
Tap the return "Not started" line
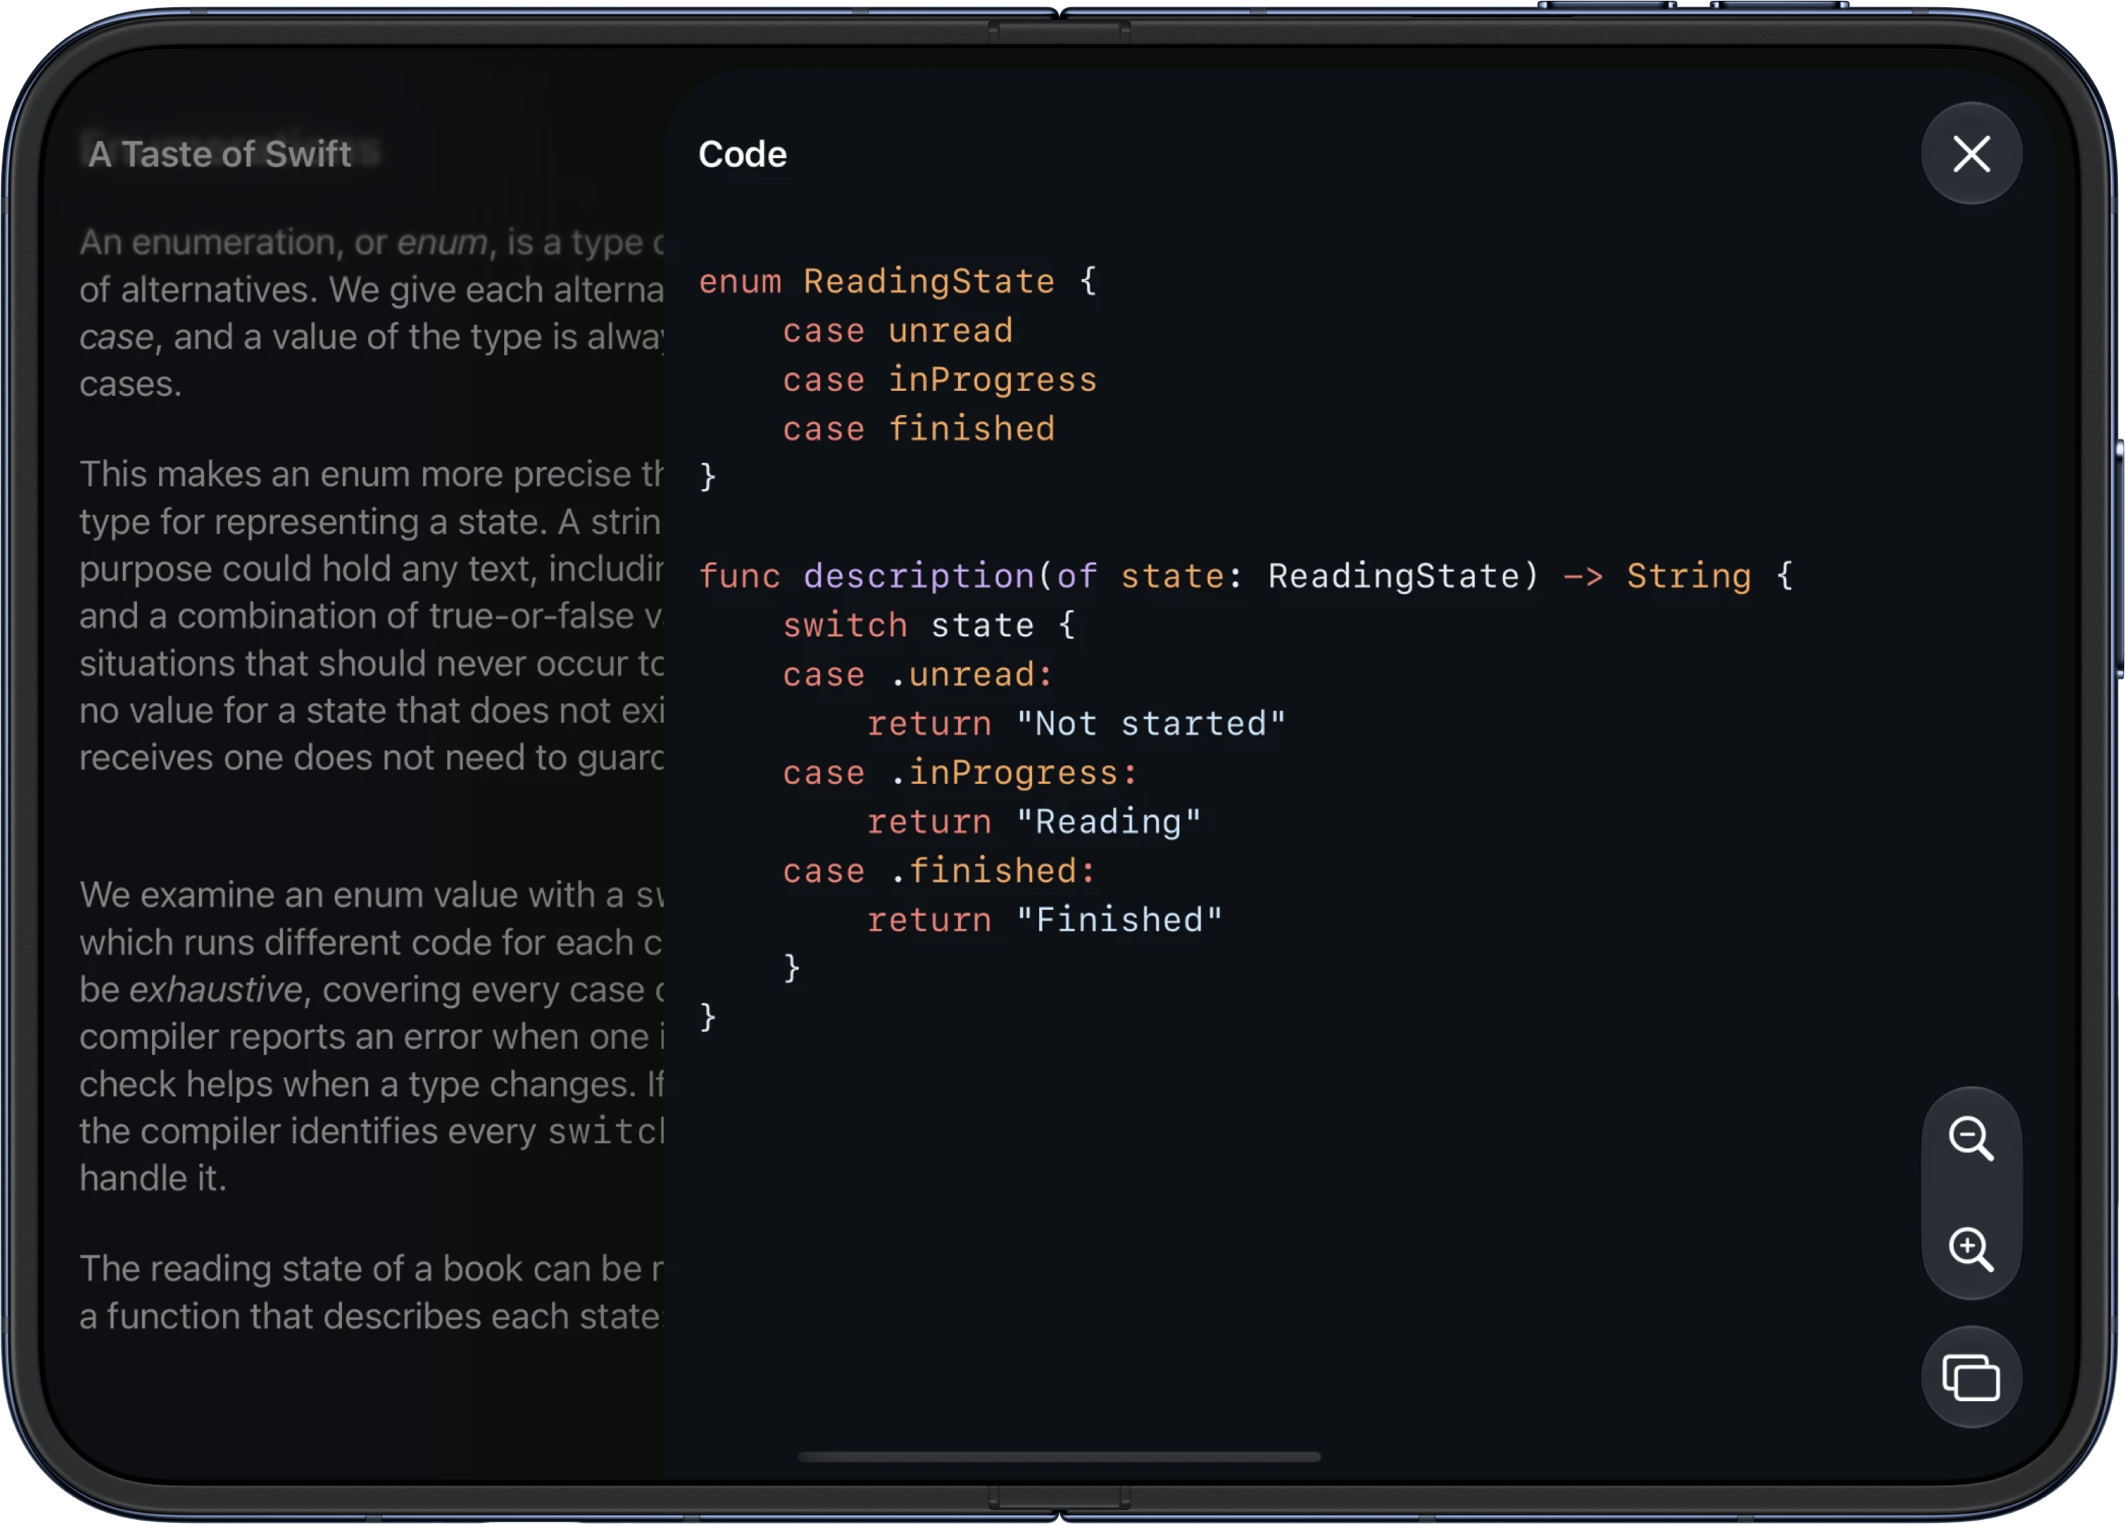coord(1076,723)
